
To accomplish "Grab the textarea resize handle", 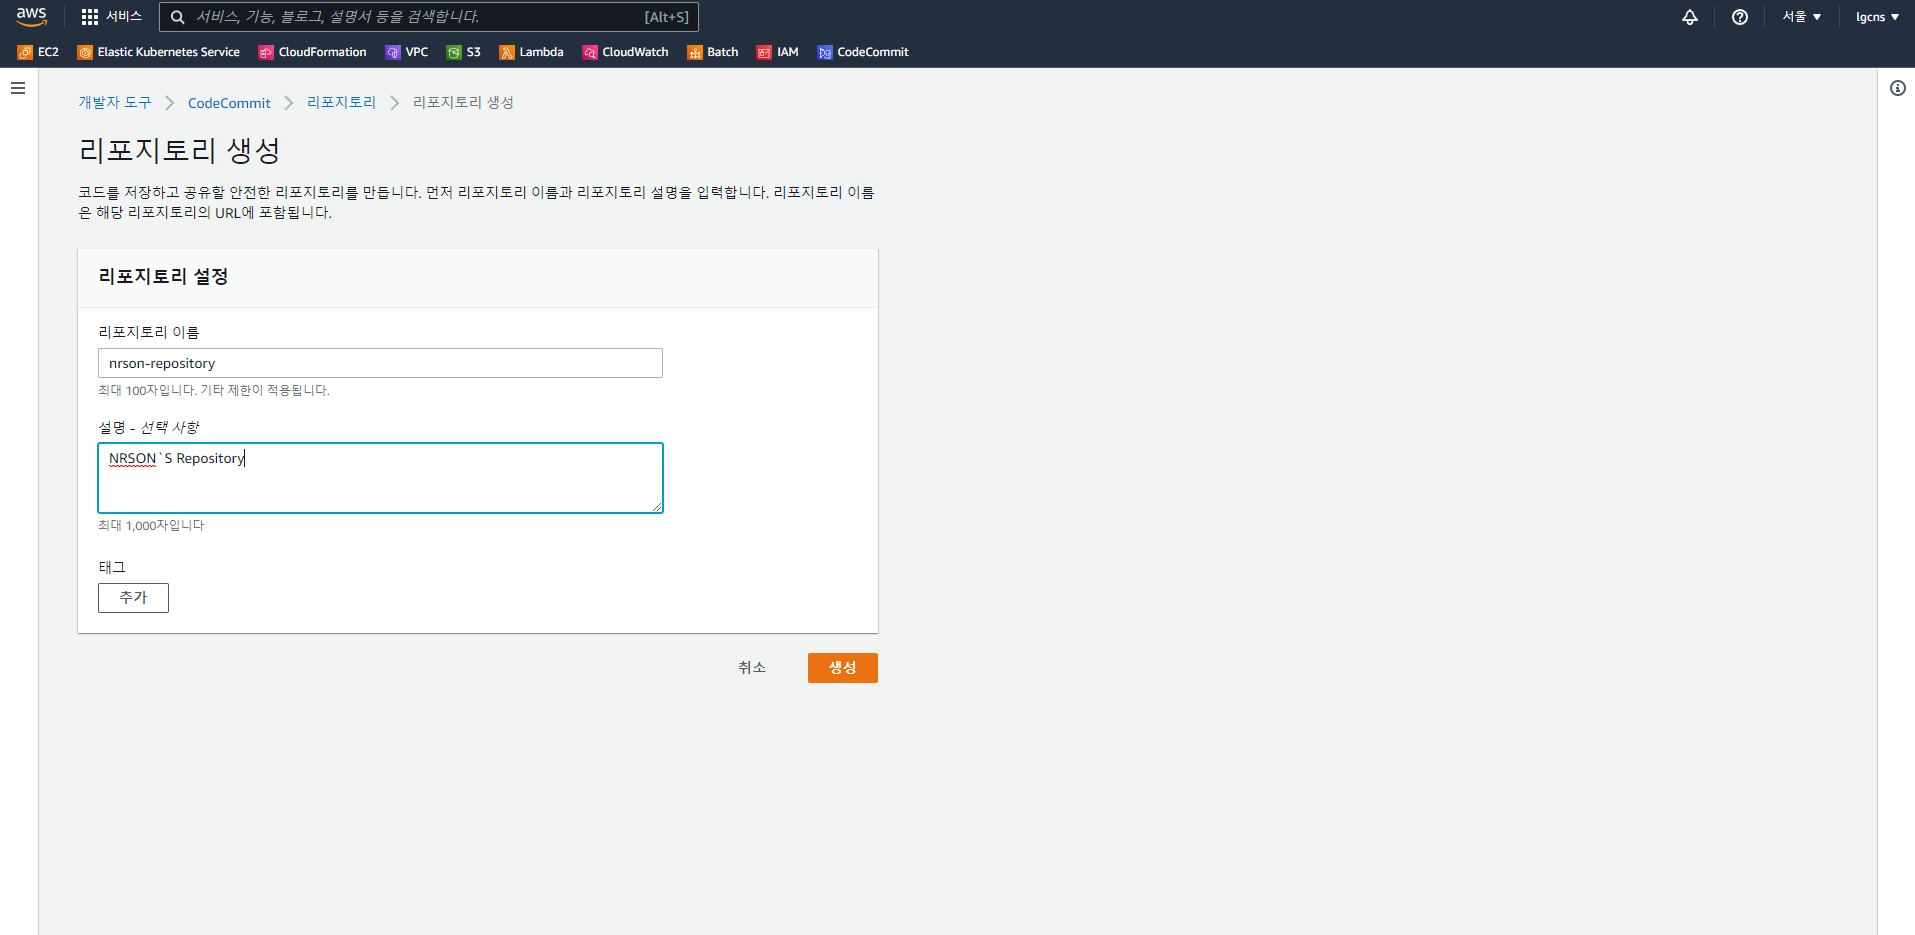I will [657, 507].
